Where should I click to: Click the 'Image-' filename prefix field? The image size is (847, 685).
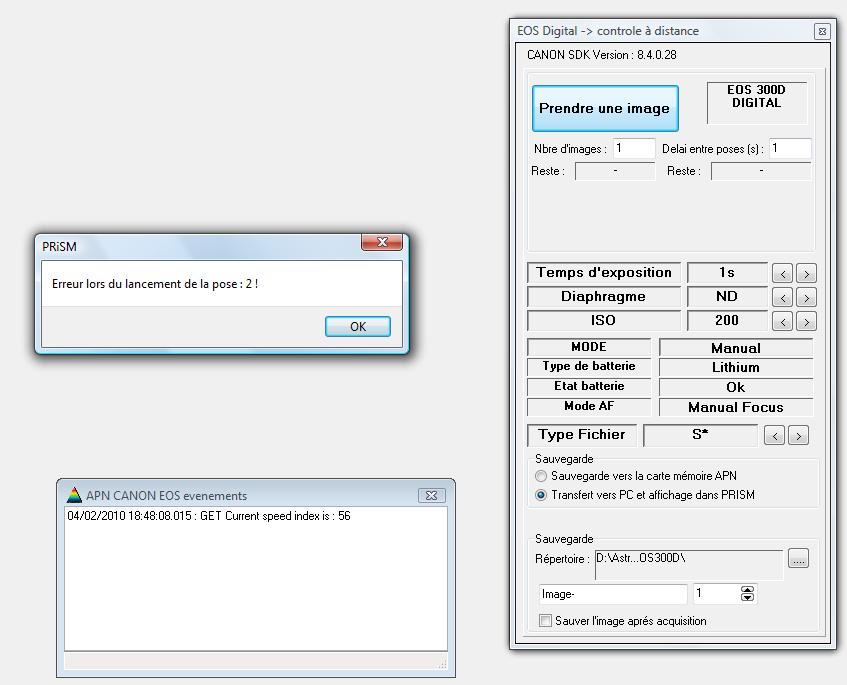click(x=613, y=594)
